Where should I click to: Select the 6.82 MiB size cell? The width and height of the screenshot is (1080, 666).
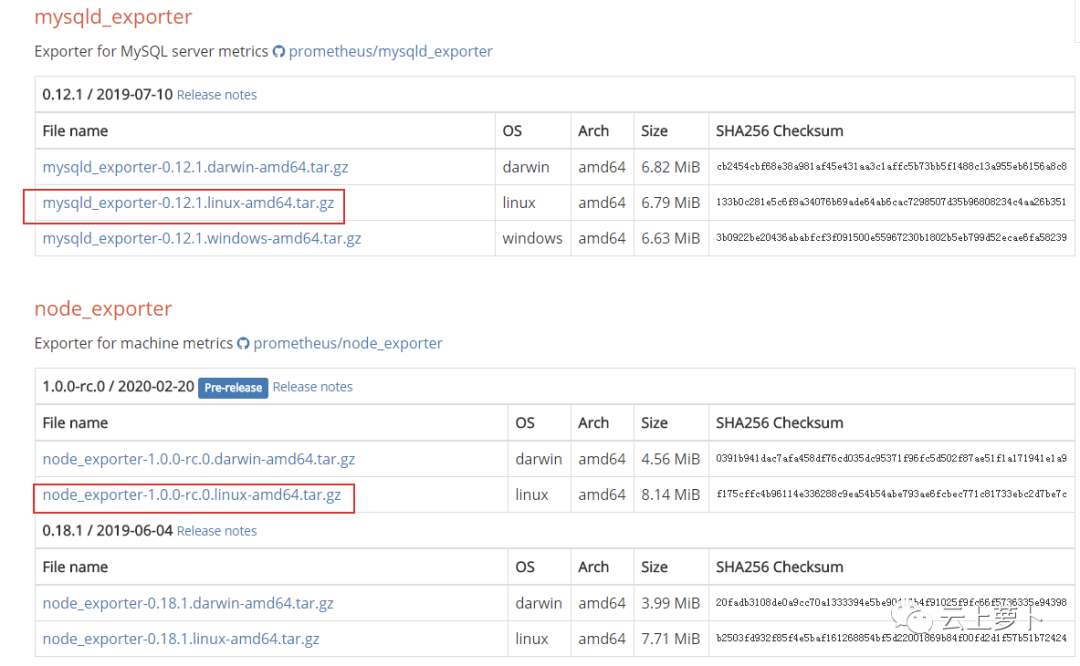point(670,167)
